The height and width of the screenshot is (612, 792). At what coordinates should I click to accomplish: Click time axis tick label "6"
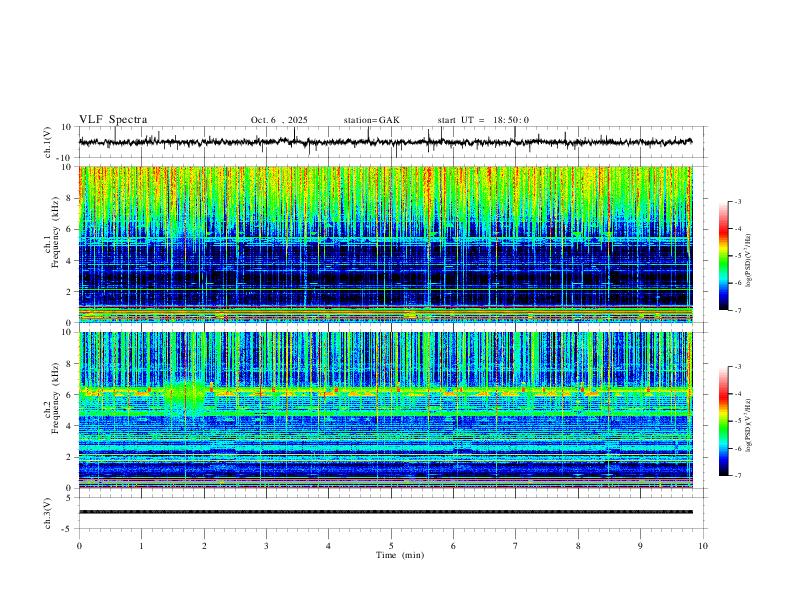[x=453, y=546]
